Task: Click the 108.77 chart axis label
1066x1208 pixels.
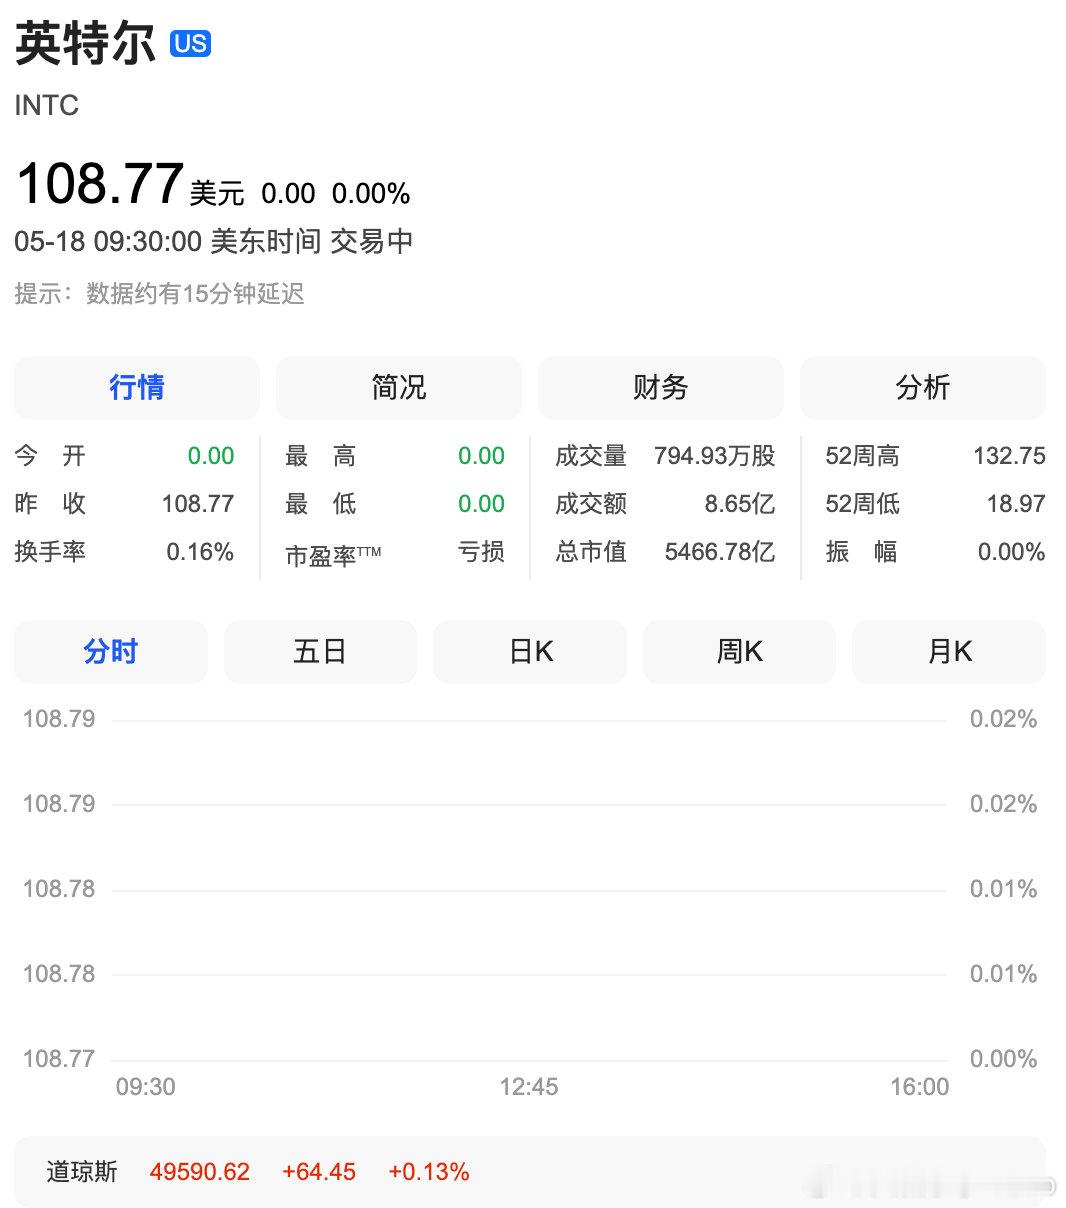Action: coord(59,1058)
